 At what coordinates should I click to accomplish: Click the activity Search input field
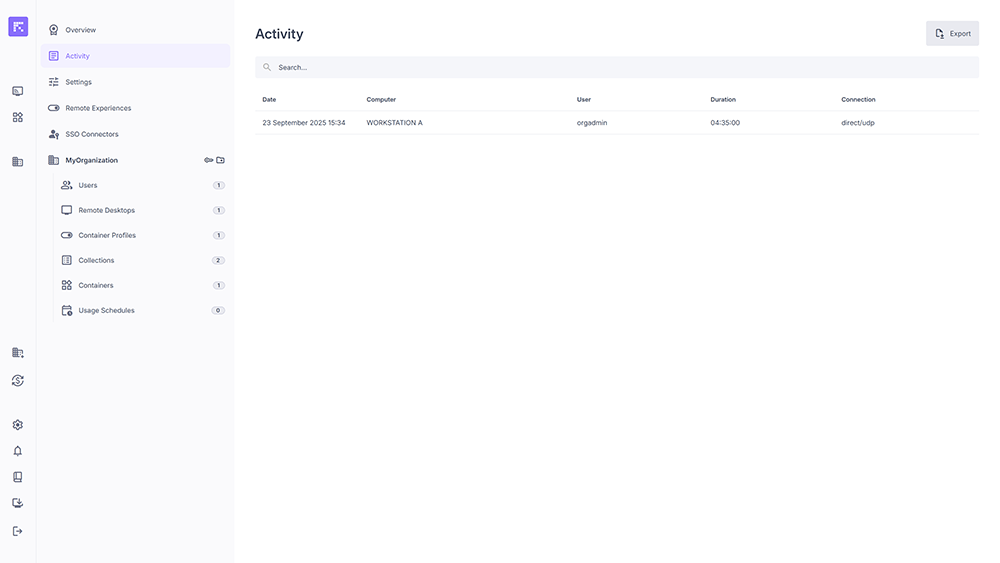pyautogui.click(x=616, y=67)
